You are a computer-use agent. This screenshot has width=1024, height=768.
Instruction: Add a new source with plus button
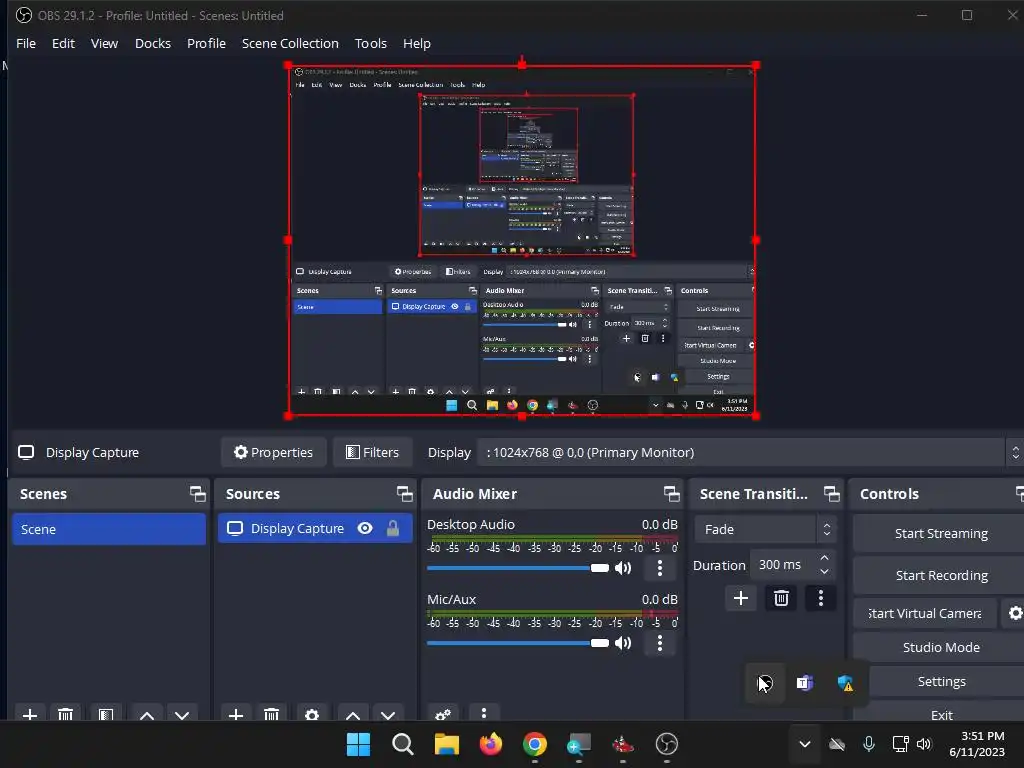pyautogui.click(x=236, y=714)
